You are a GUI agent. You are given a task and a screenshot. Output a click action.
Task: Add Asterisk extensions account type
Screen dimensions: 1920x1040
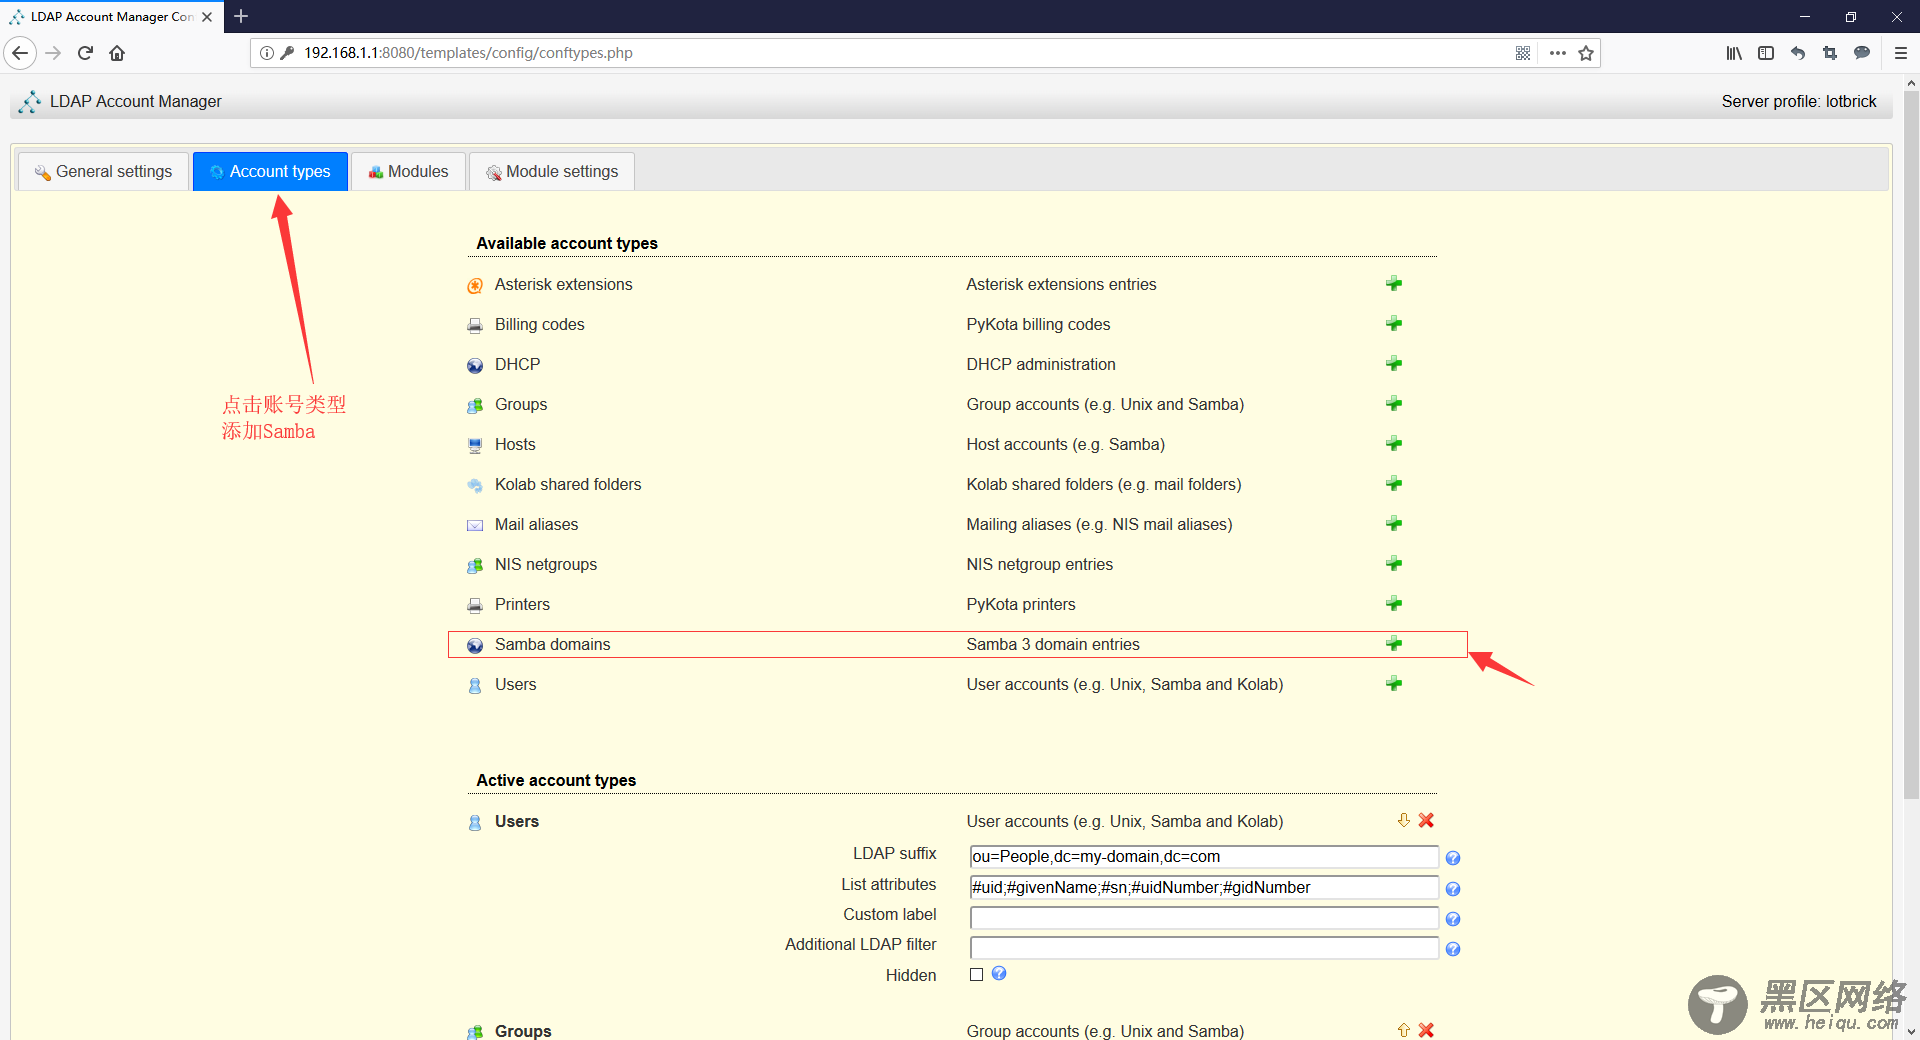[x=1394, y=284]
